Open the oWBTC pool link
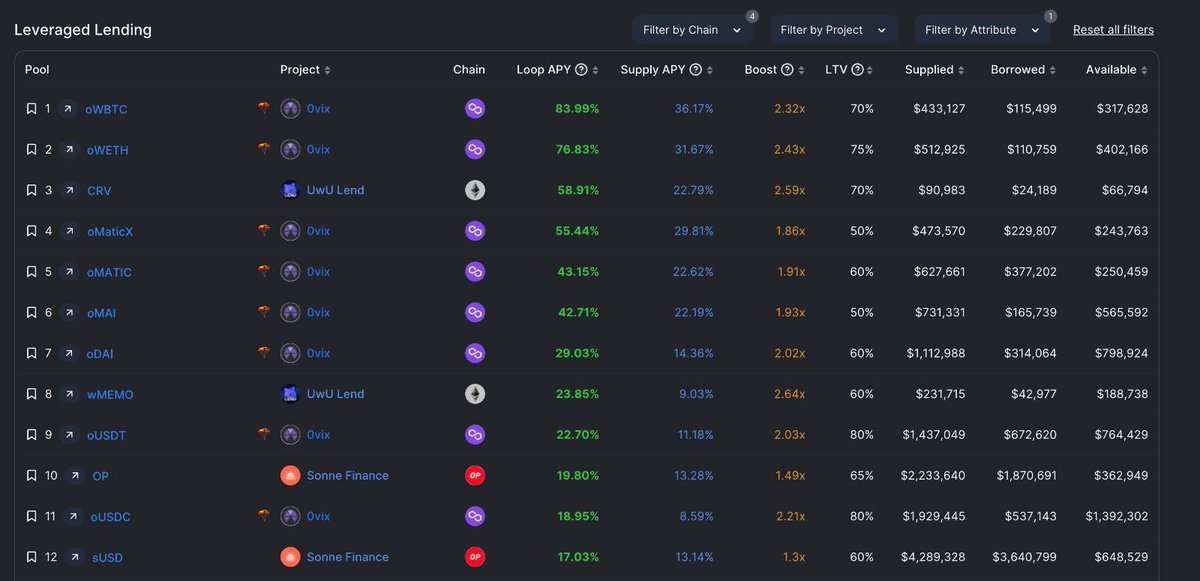Image resolution: width=1200 pixels, height=581 pixels. (x=107, y=109)
